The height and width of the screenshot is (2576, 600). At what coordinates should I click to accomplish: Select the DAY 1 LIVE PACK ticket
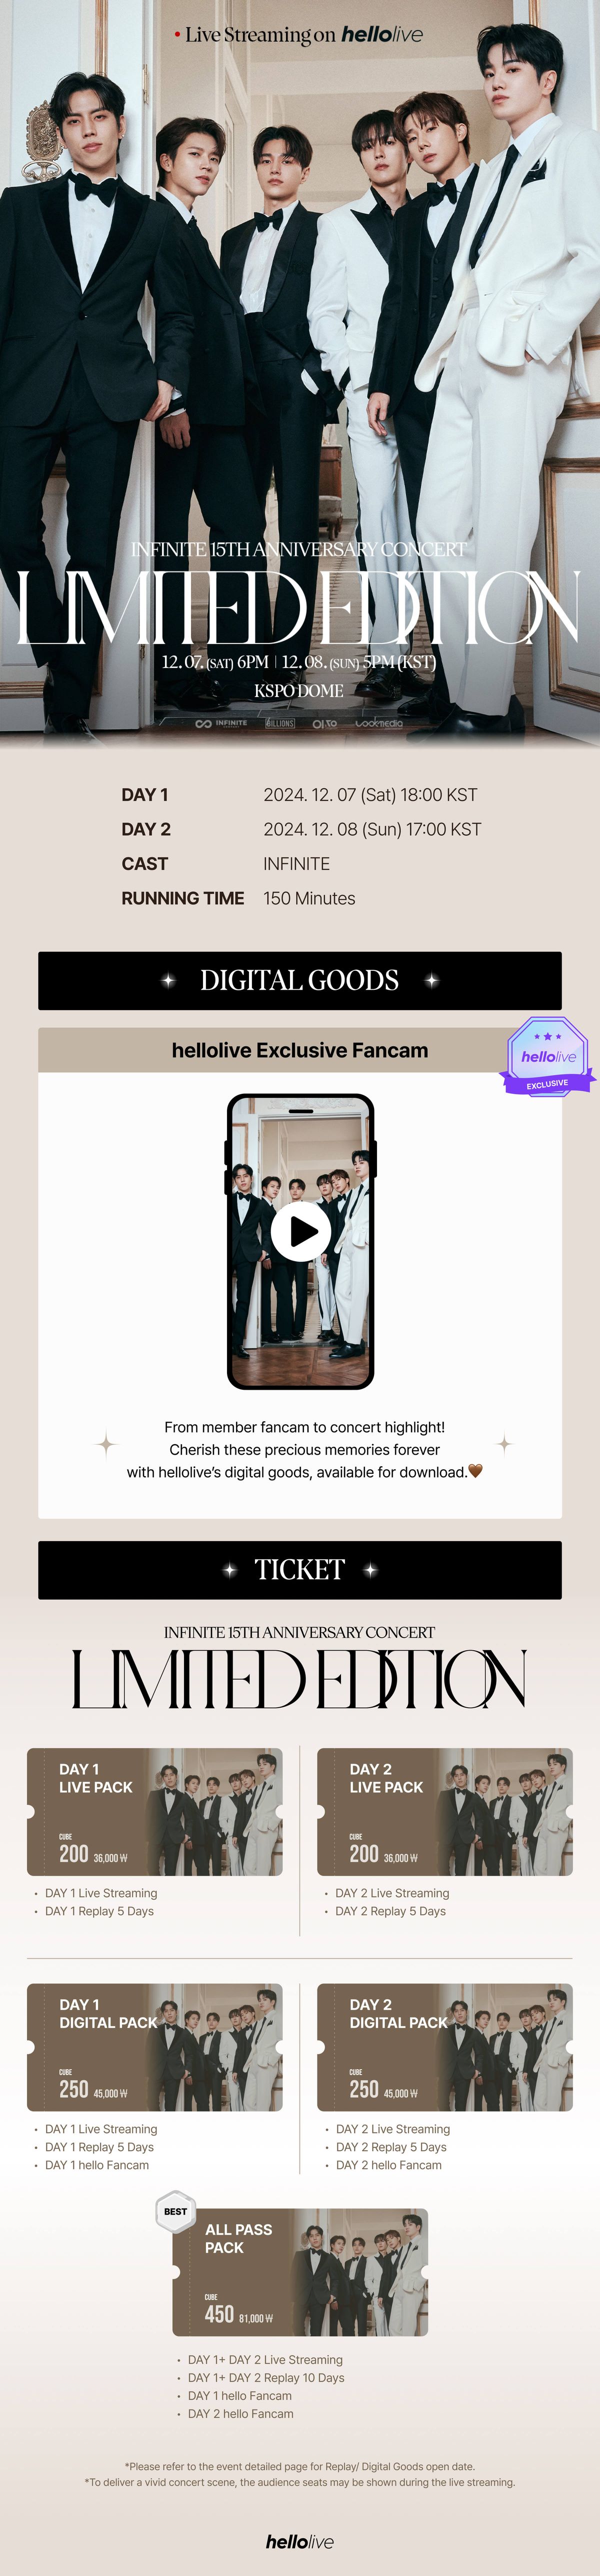[155, 1812]
